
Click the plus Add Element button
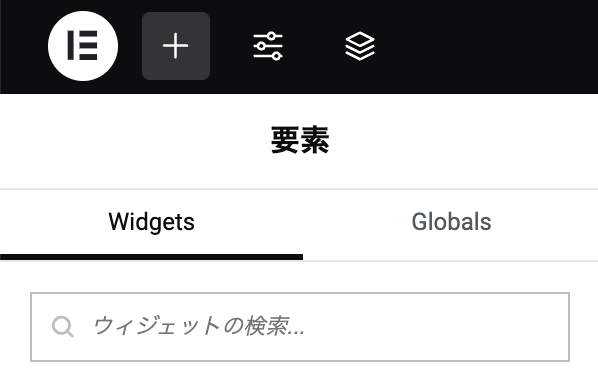pyautogui.click(x=176, y=46)
